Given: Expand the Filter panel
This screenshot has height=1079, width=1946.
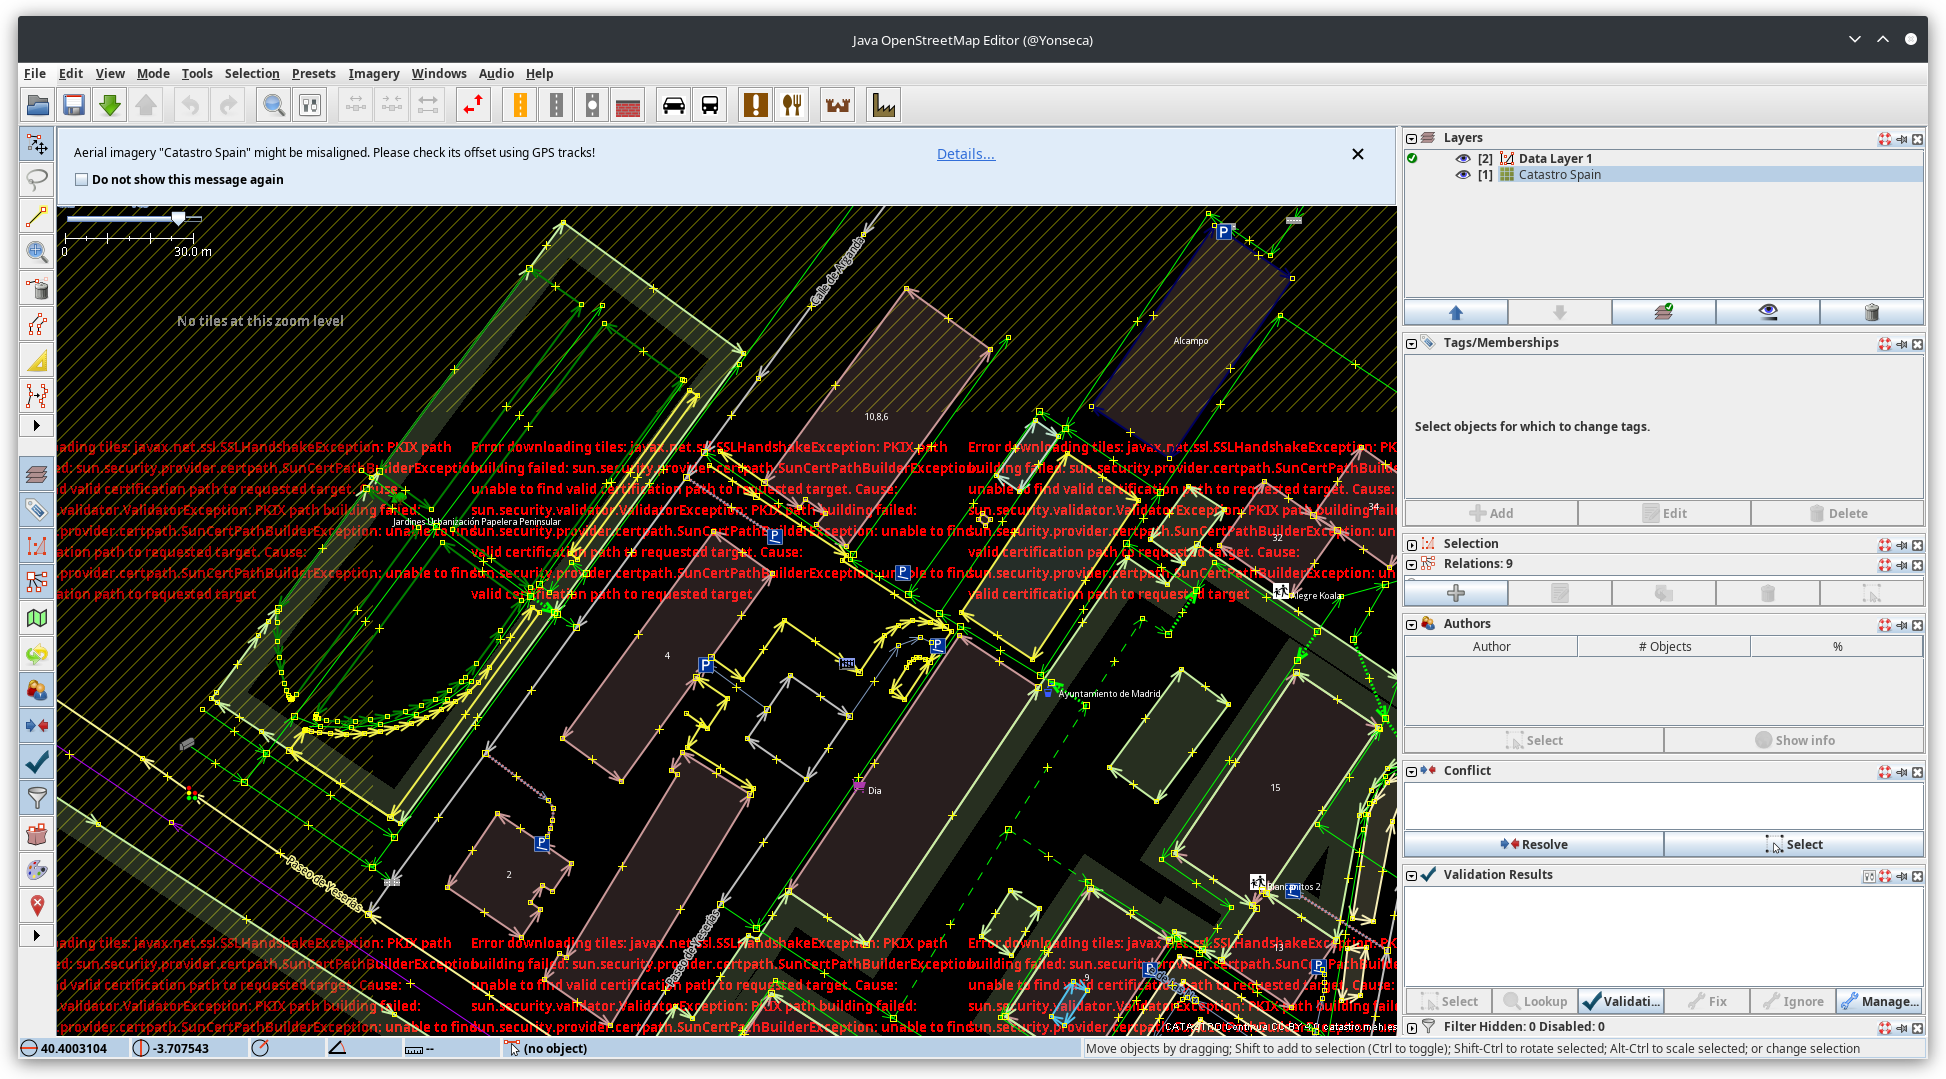Looking at the screenshot, I should pyautogui.click(x=1412, y=1027).
